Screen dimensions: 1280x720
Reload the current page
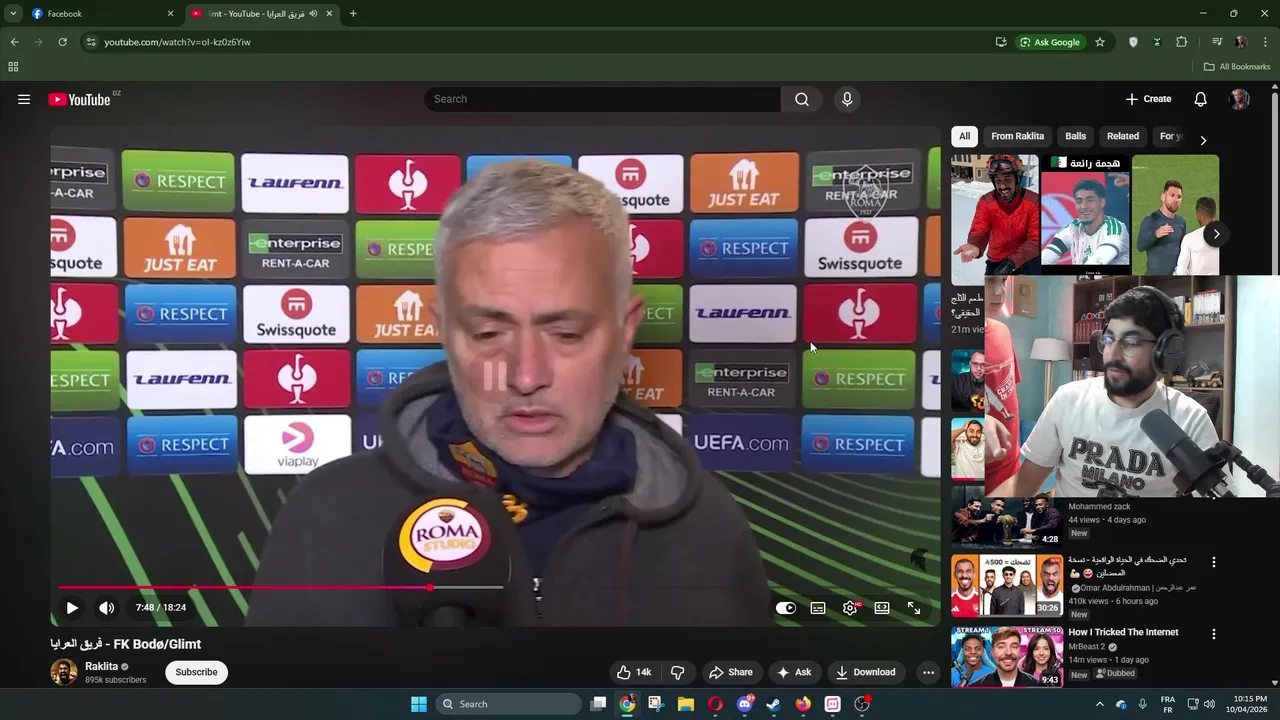pos(62,42)
